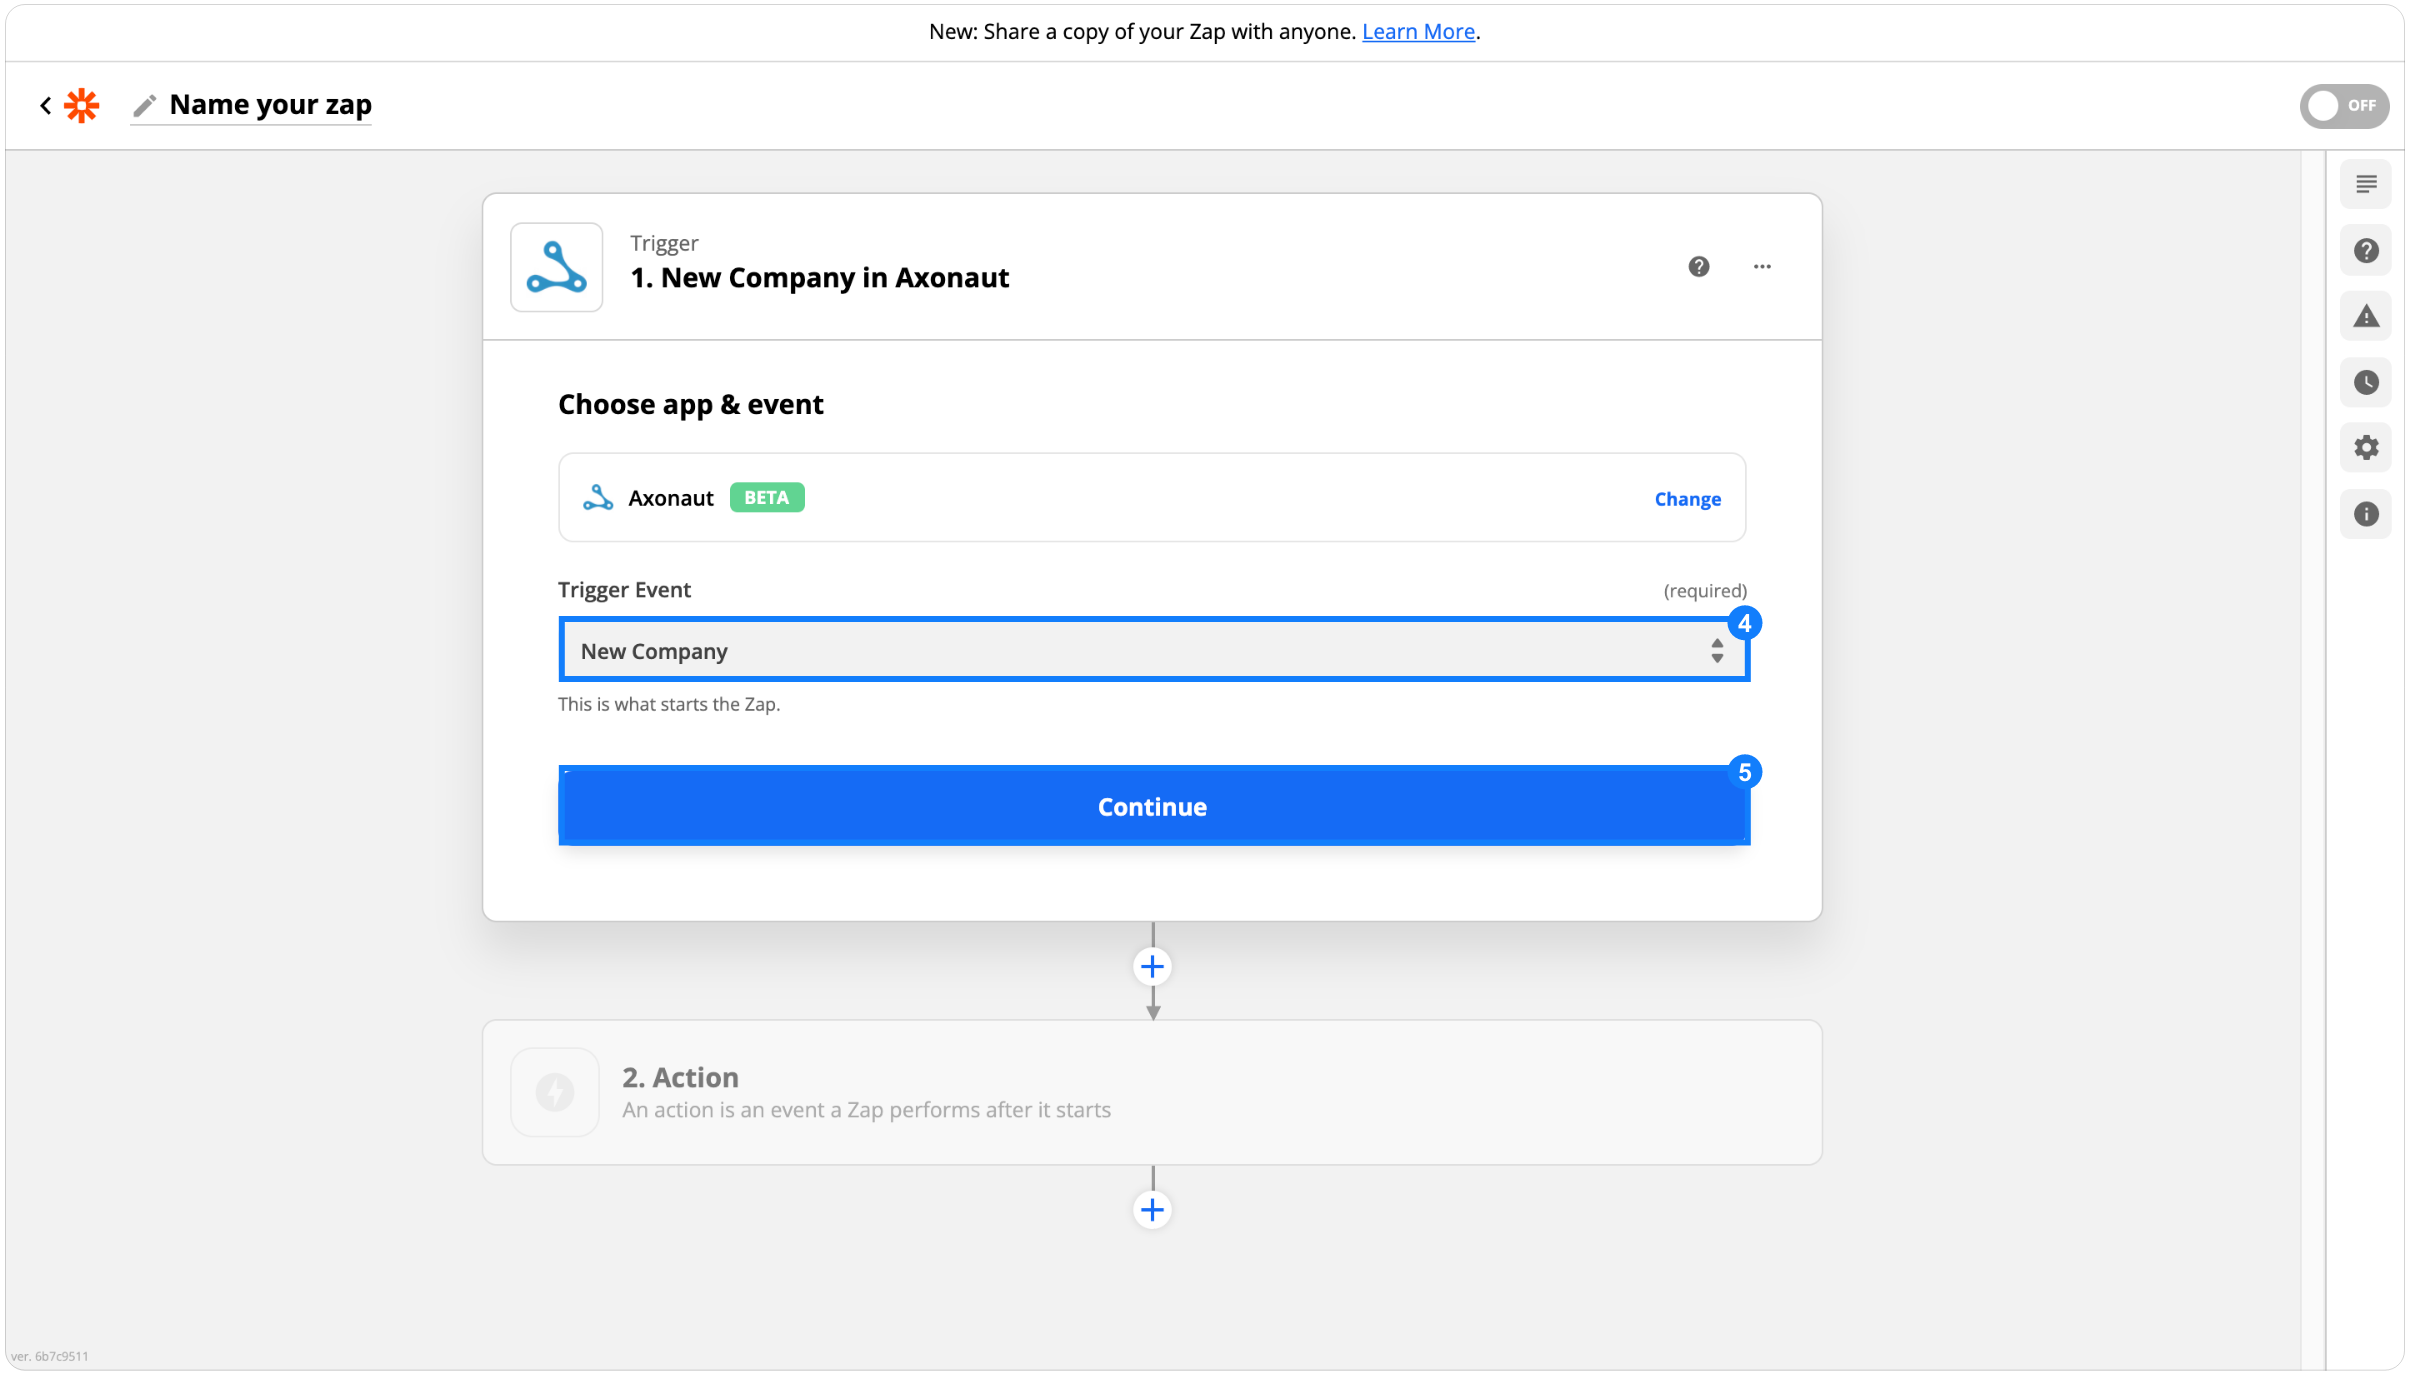Viewport: 2409px width, 1374px height.
Task: Open the trigger step three-dot menu
Action: tap(1762, 266)
